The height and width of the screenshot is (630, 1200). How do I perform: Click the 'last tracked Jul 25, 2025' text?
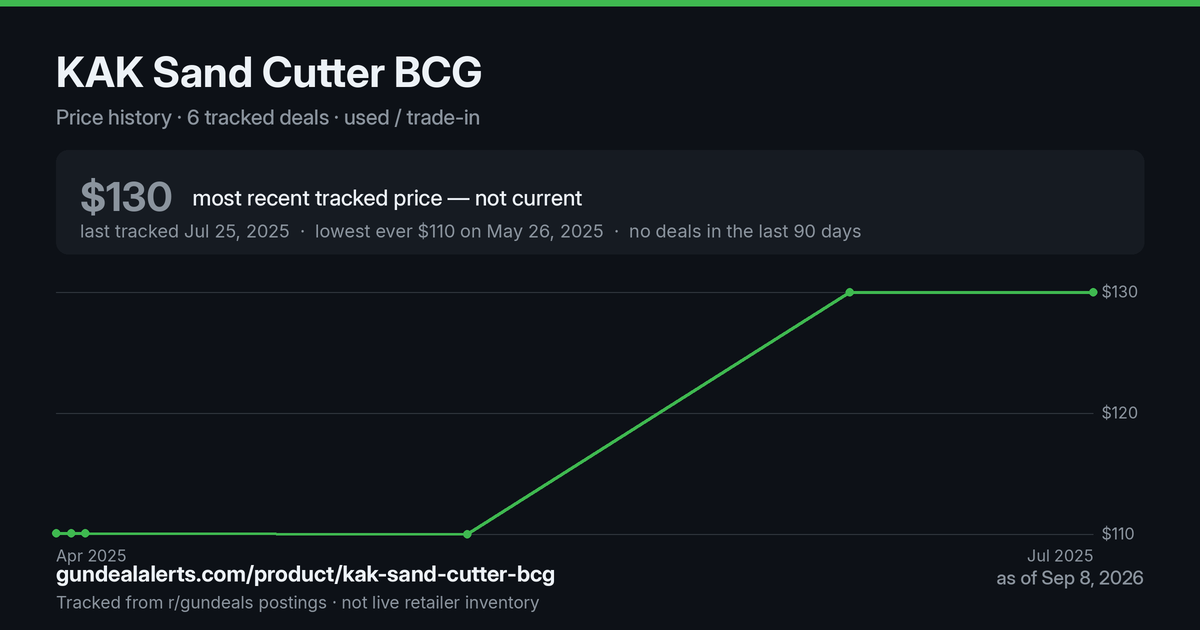click(x=185, y=231)
